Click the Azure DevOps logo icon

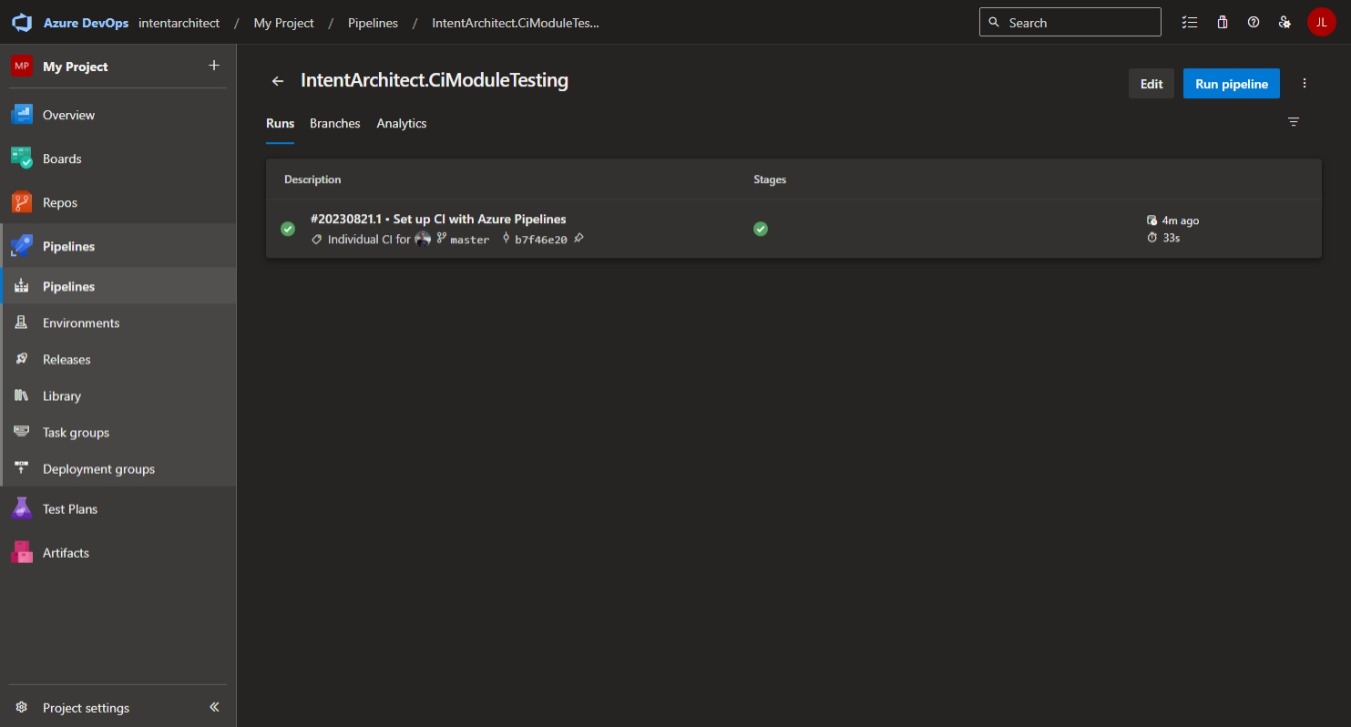(22, 22)
